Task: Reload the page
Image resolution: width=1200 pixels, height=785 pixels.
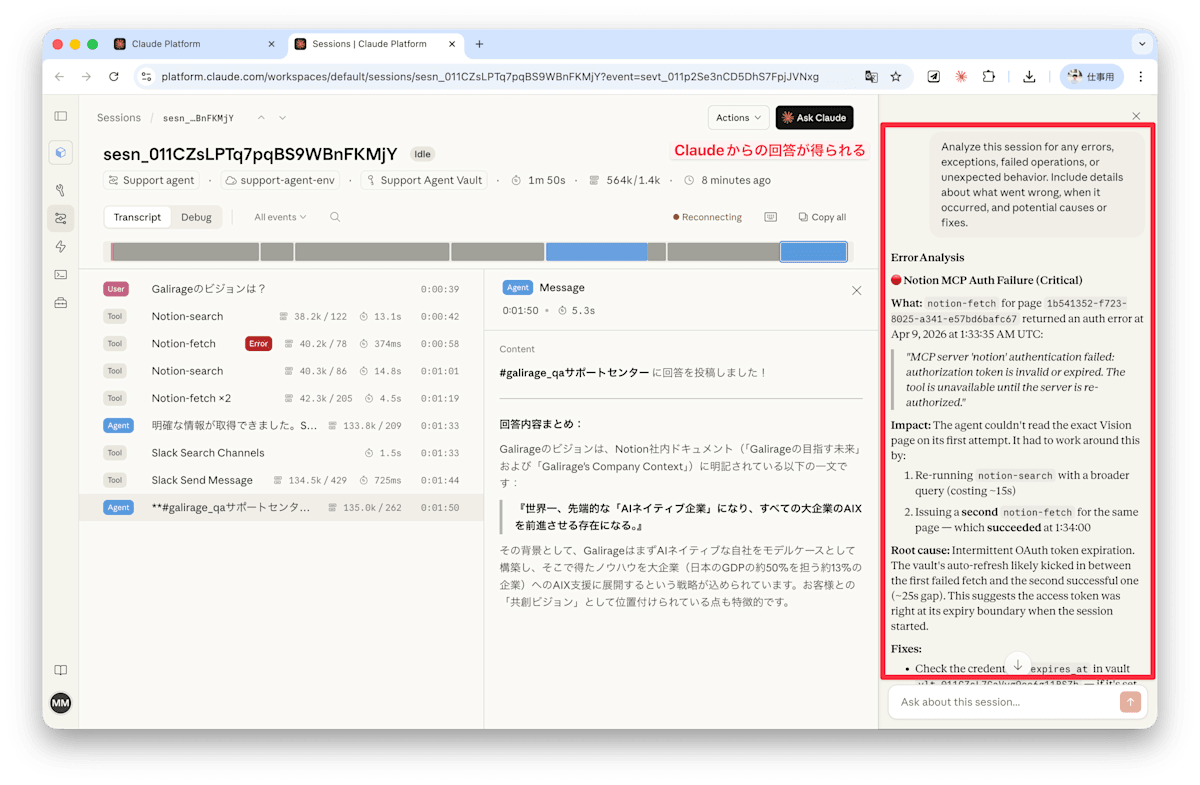Action: (114, 76)
